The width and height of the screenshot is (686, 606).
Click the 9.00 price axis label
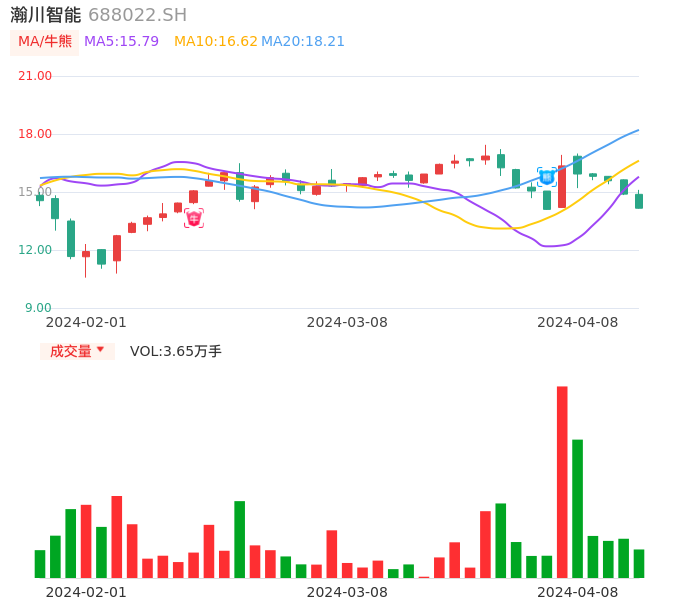(39, 308)
